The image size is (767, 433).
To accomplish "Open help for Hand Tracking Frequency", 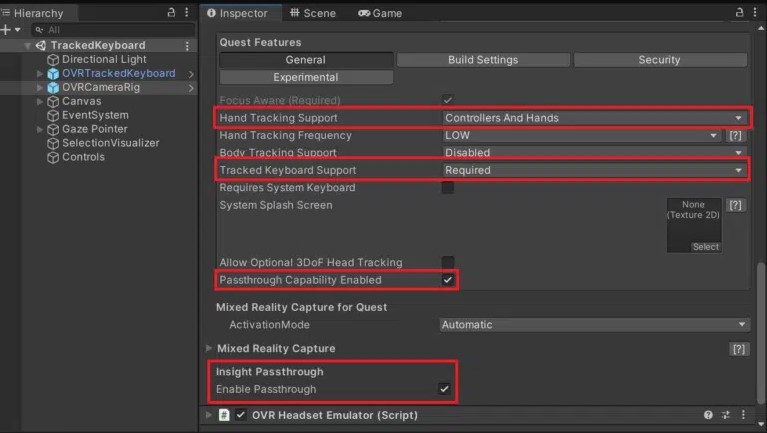I will tap(735, 135).
